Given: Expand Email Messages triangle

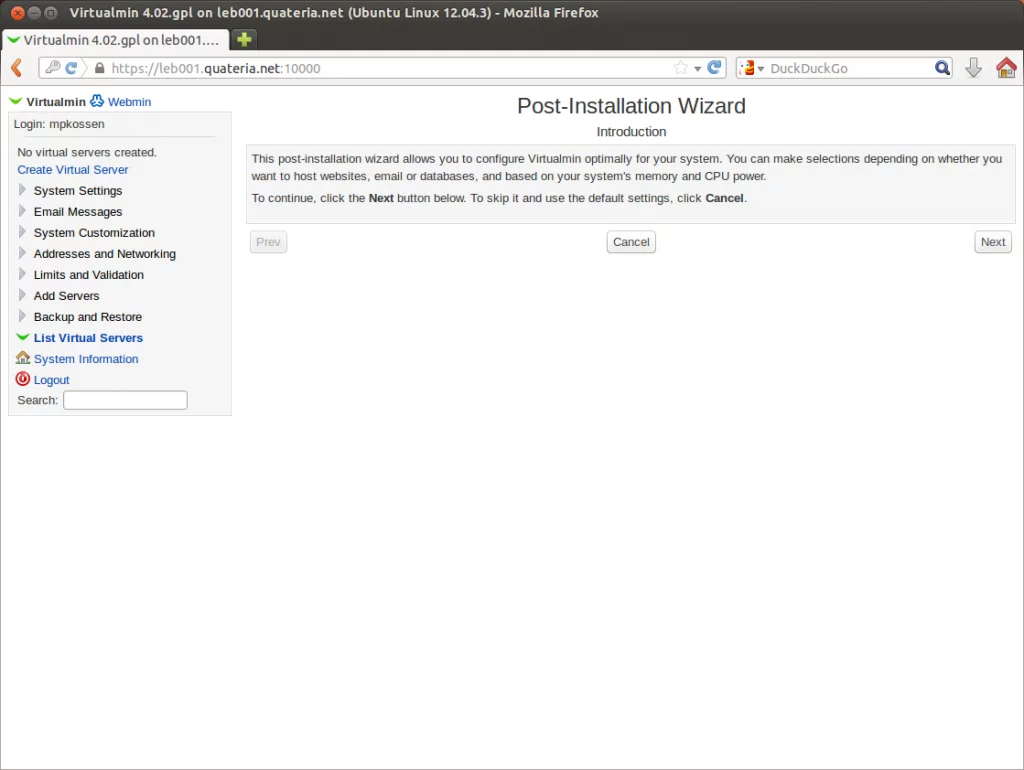Looking at the screenshot, I should click(x=22, y=211).
